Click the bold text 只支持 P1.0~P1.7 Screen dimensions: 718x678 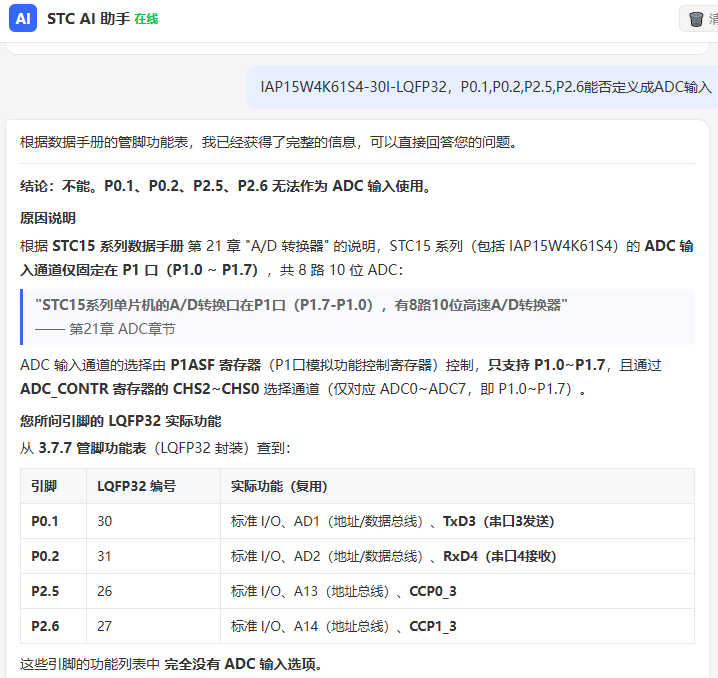tap(546, 365)
